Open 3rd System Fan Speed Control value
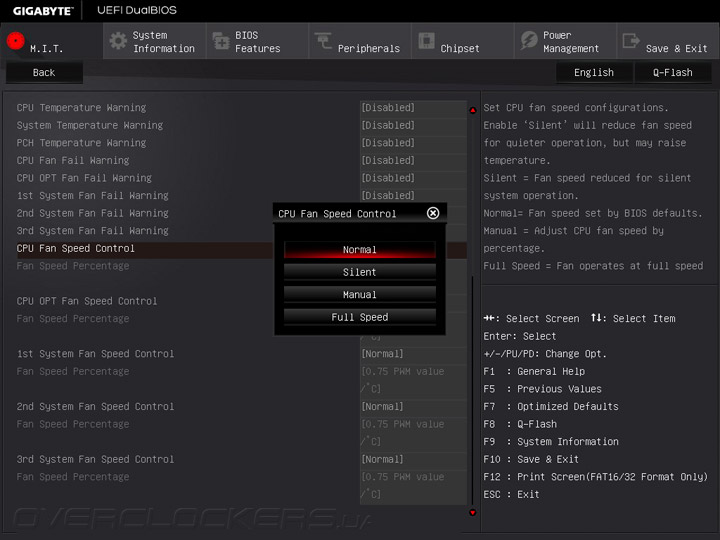This screenshot has width=720, height=540. pos(413,460)
